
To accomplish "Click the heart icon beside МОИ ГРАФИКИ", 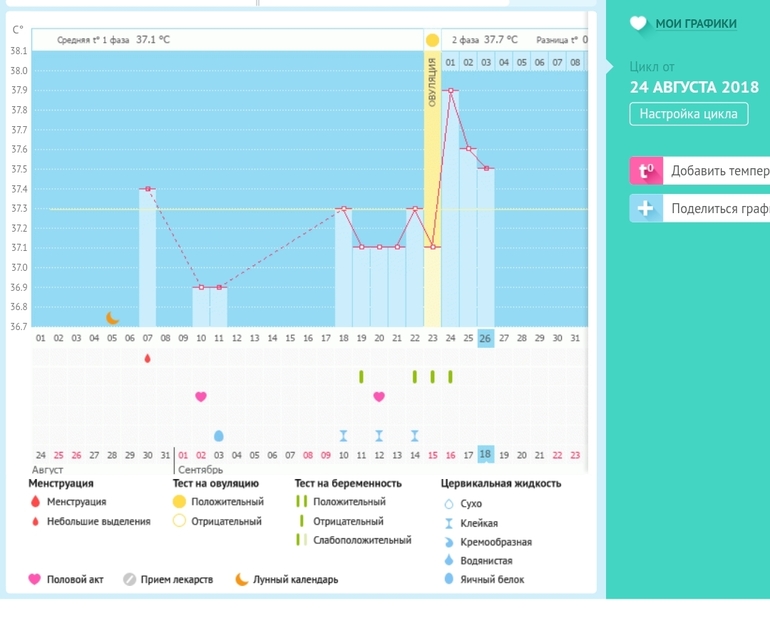I will click(639, 24).
